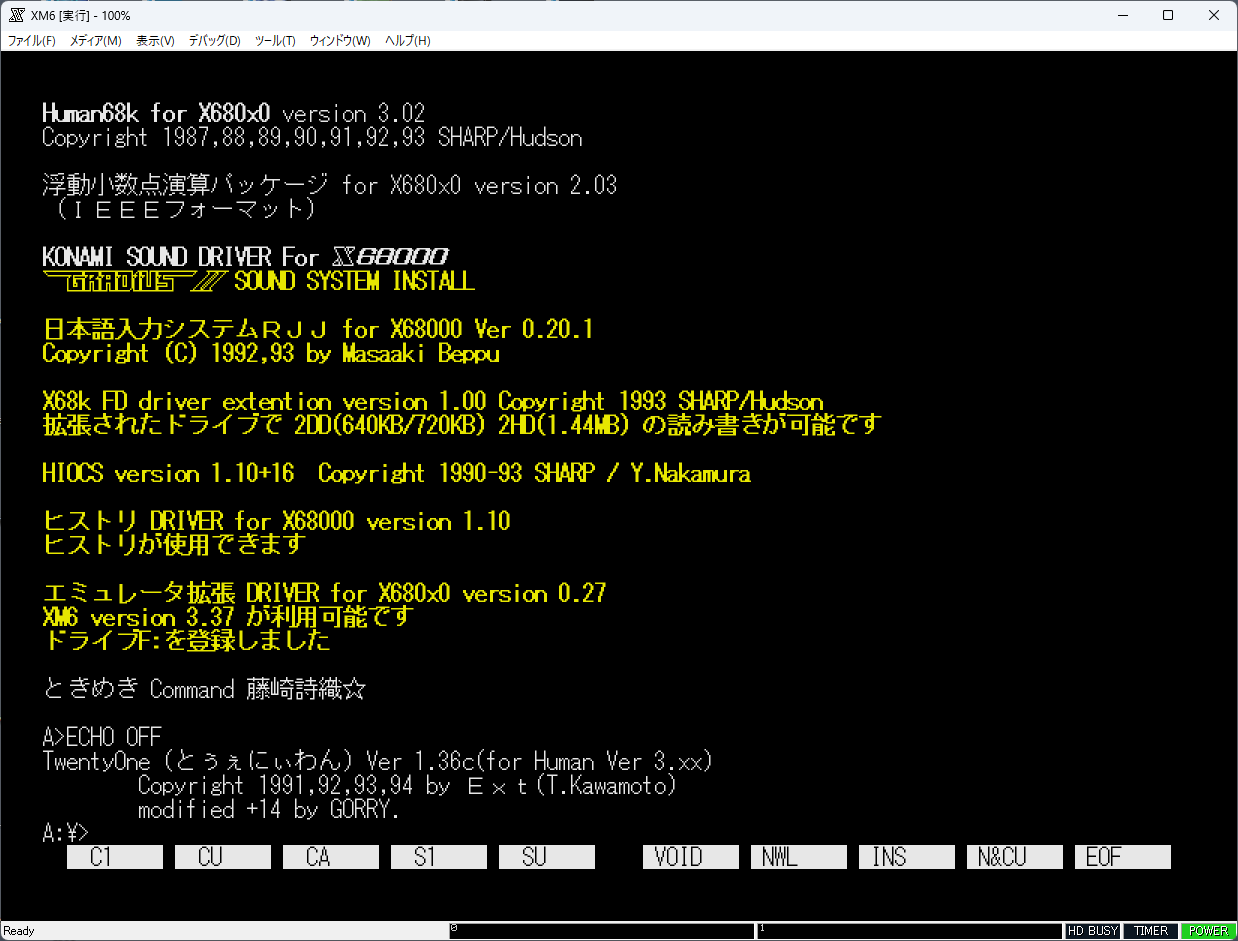1238x941 pixels.
Task: Click the C1 function key label
Action: 114,857
